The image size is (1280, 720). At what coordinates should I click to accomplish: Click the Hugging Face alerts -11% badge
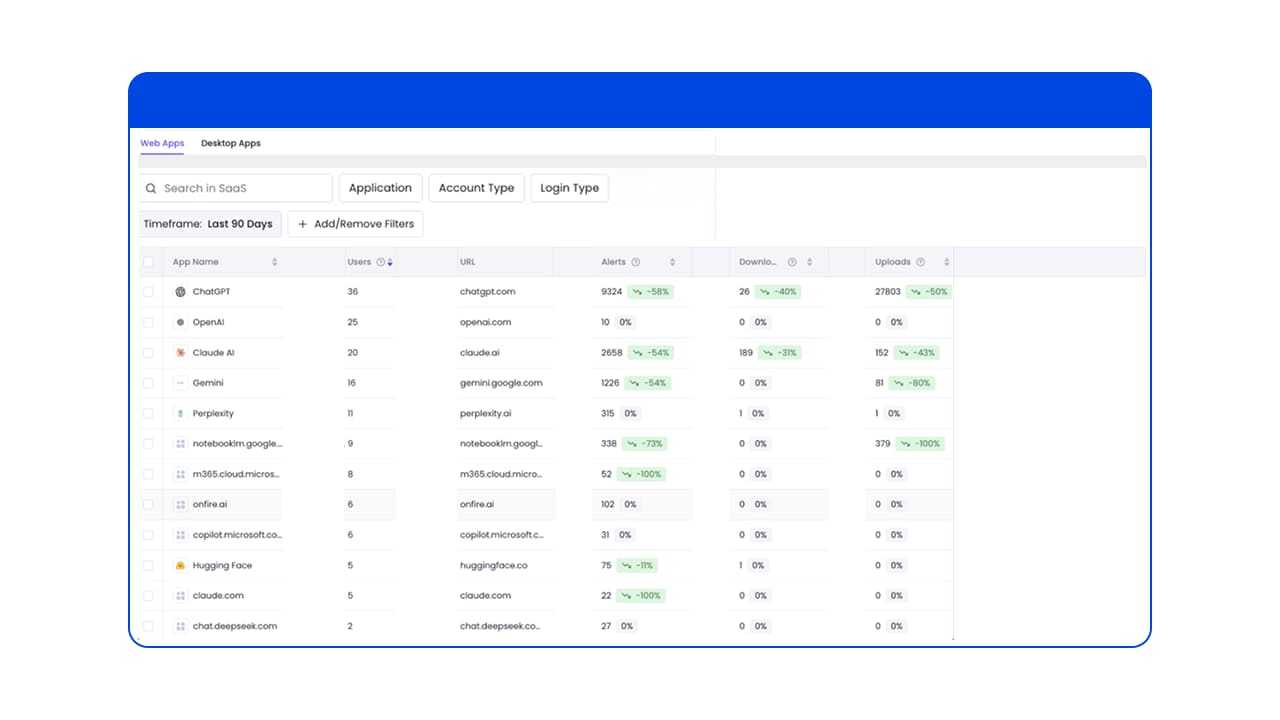pos(636,565)
